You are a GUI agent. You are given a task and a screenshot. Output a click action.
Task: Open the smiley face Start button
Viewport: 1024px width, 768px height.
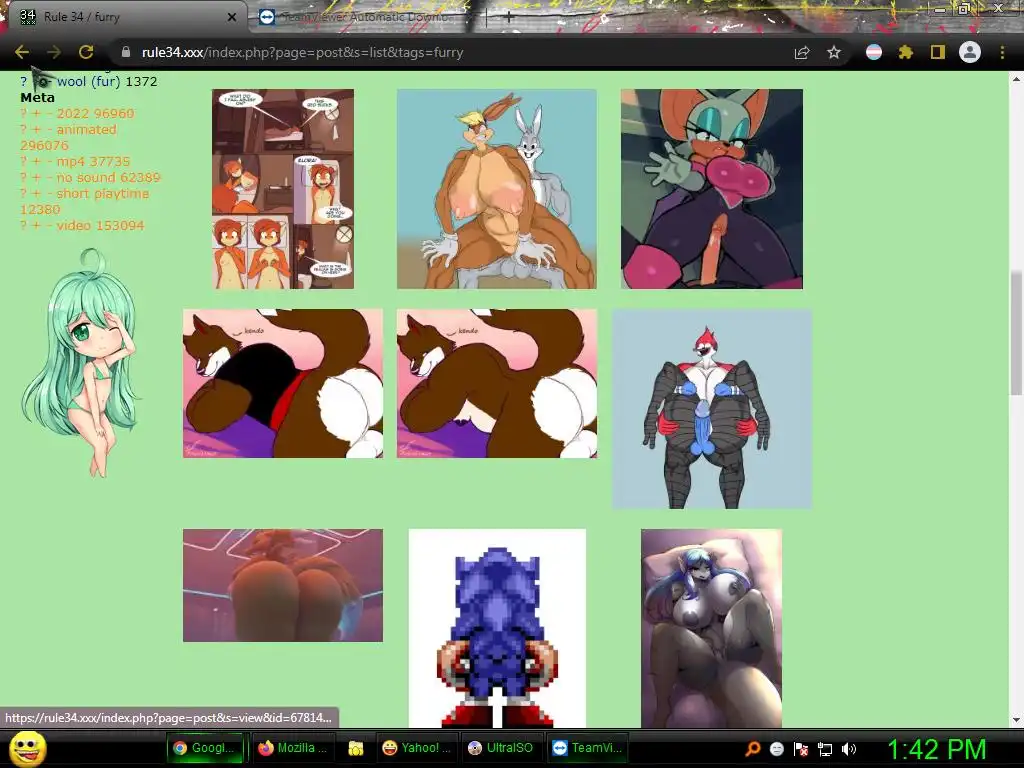pos(27,748)
